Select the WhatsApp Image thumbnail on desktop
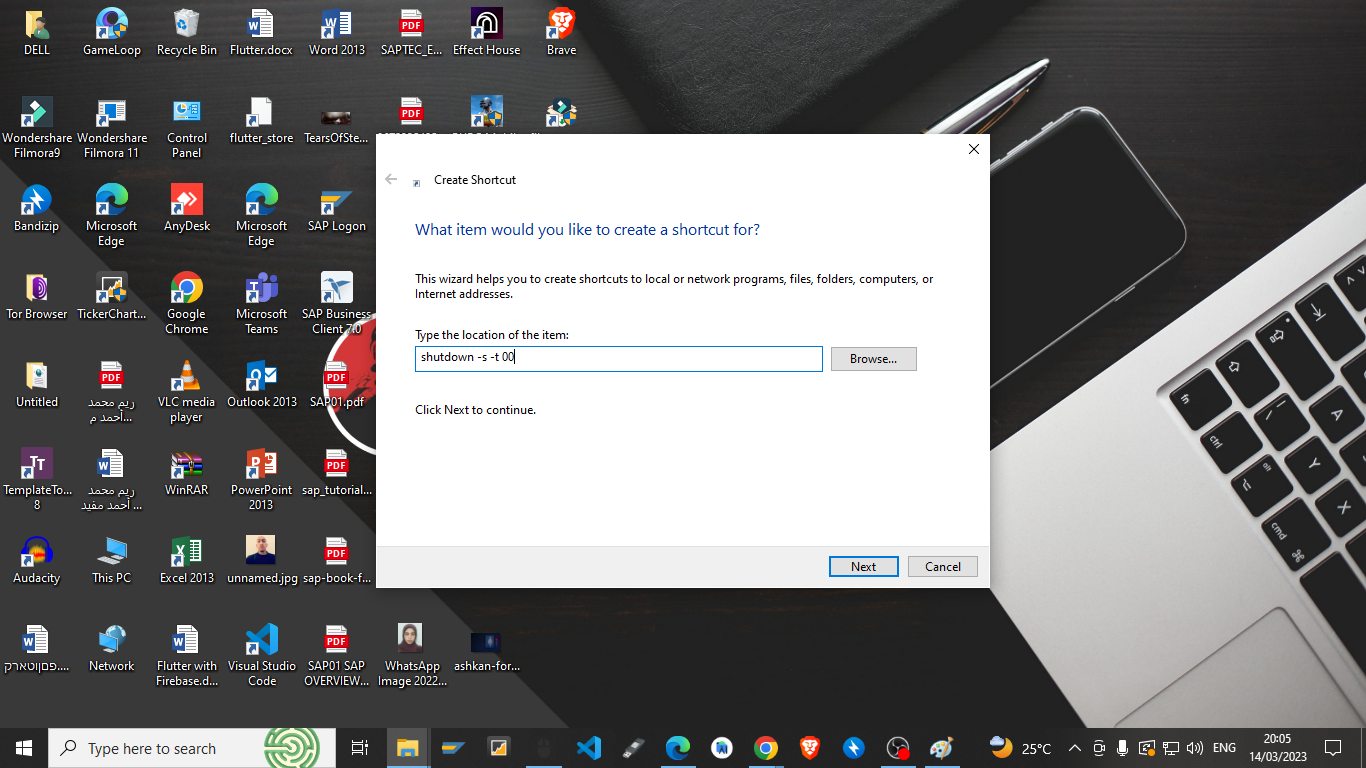1366x768 pixels. coord(411,655)
